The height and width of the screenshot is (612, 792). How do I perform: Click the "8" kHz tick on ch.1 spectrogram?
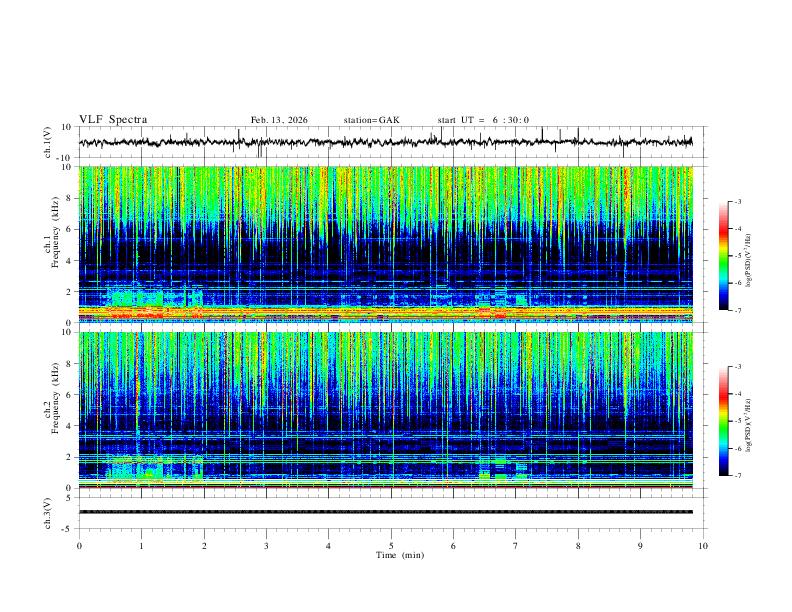pyautogui.click(x=69, y=198)
